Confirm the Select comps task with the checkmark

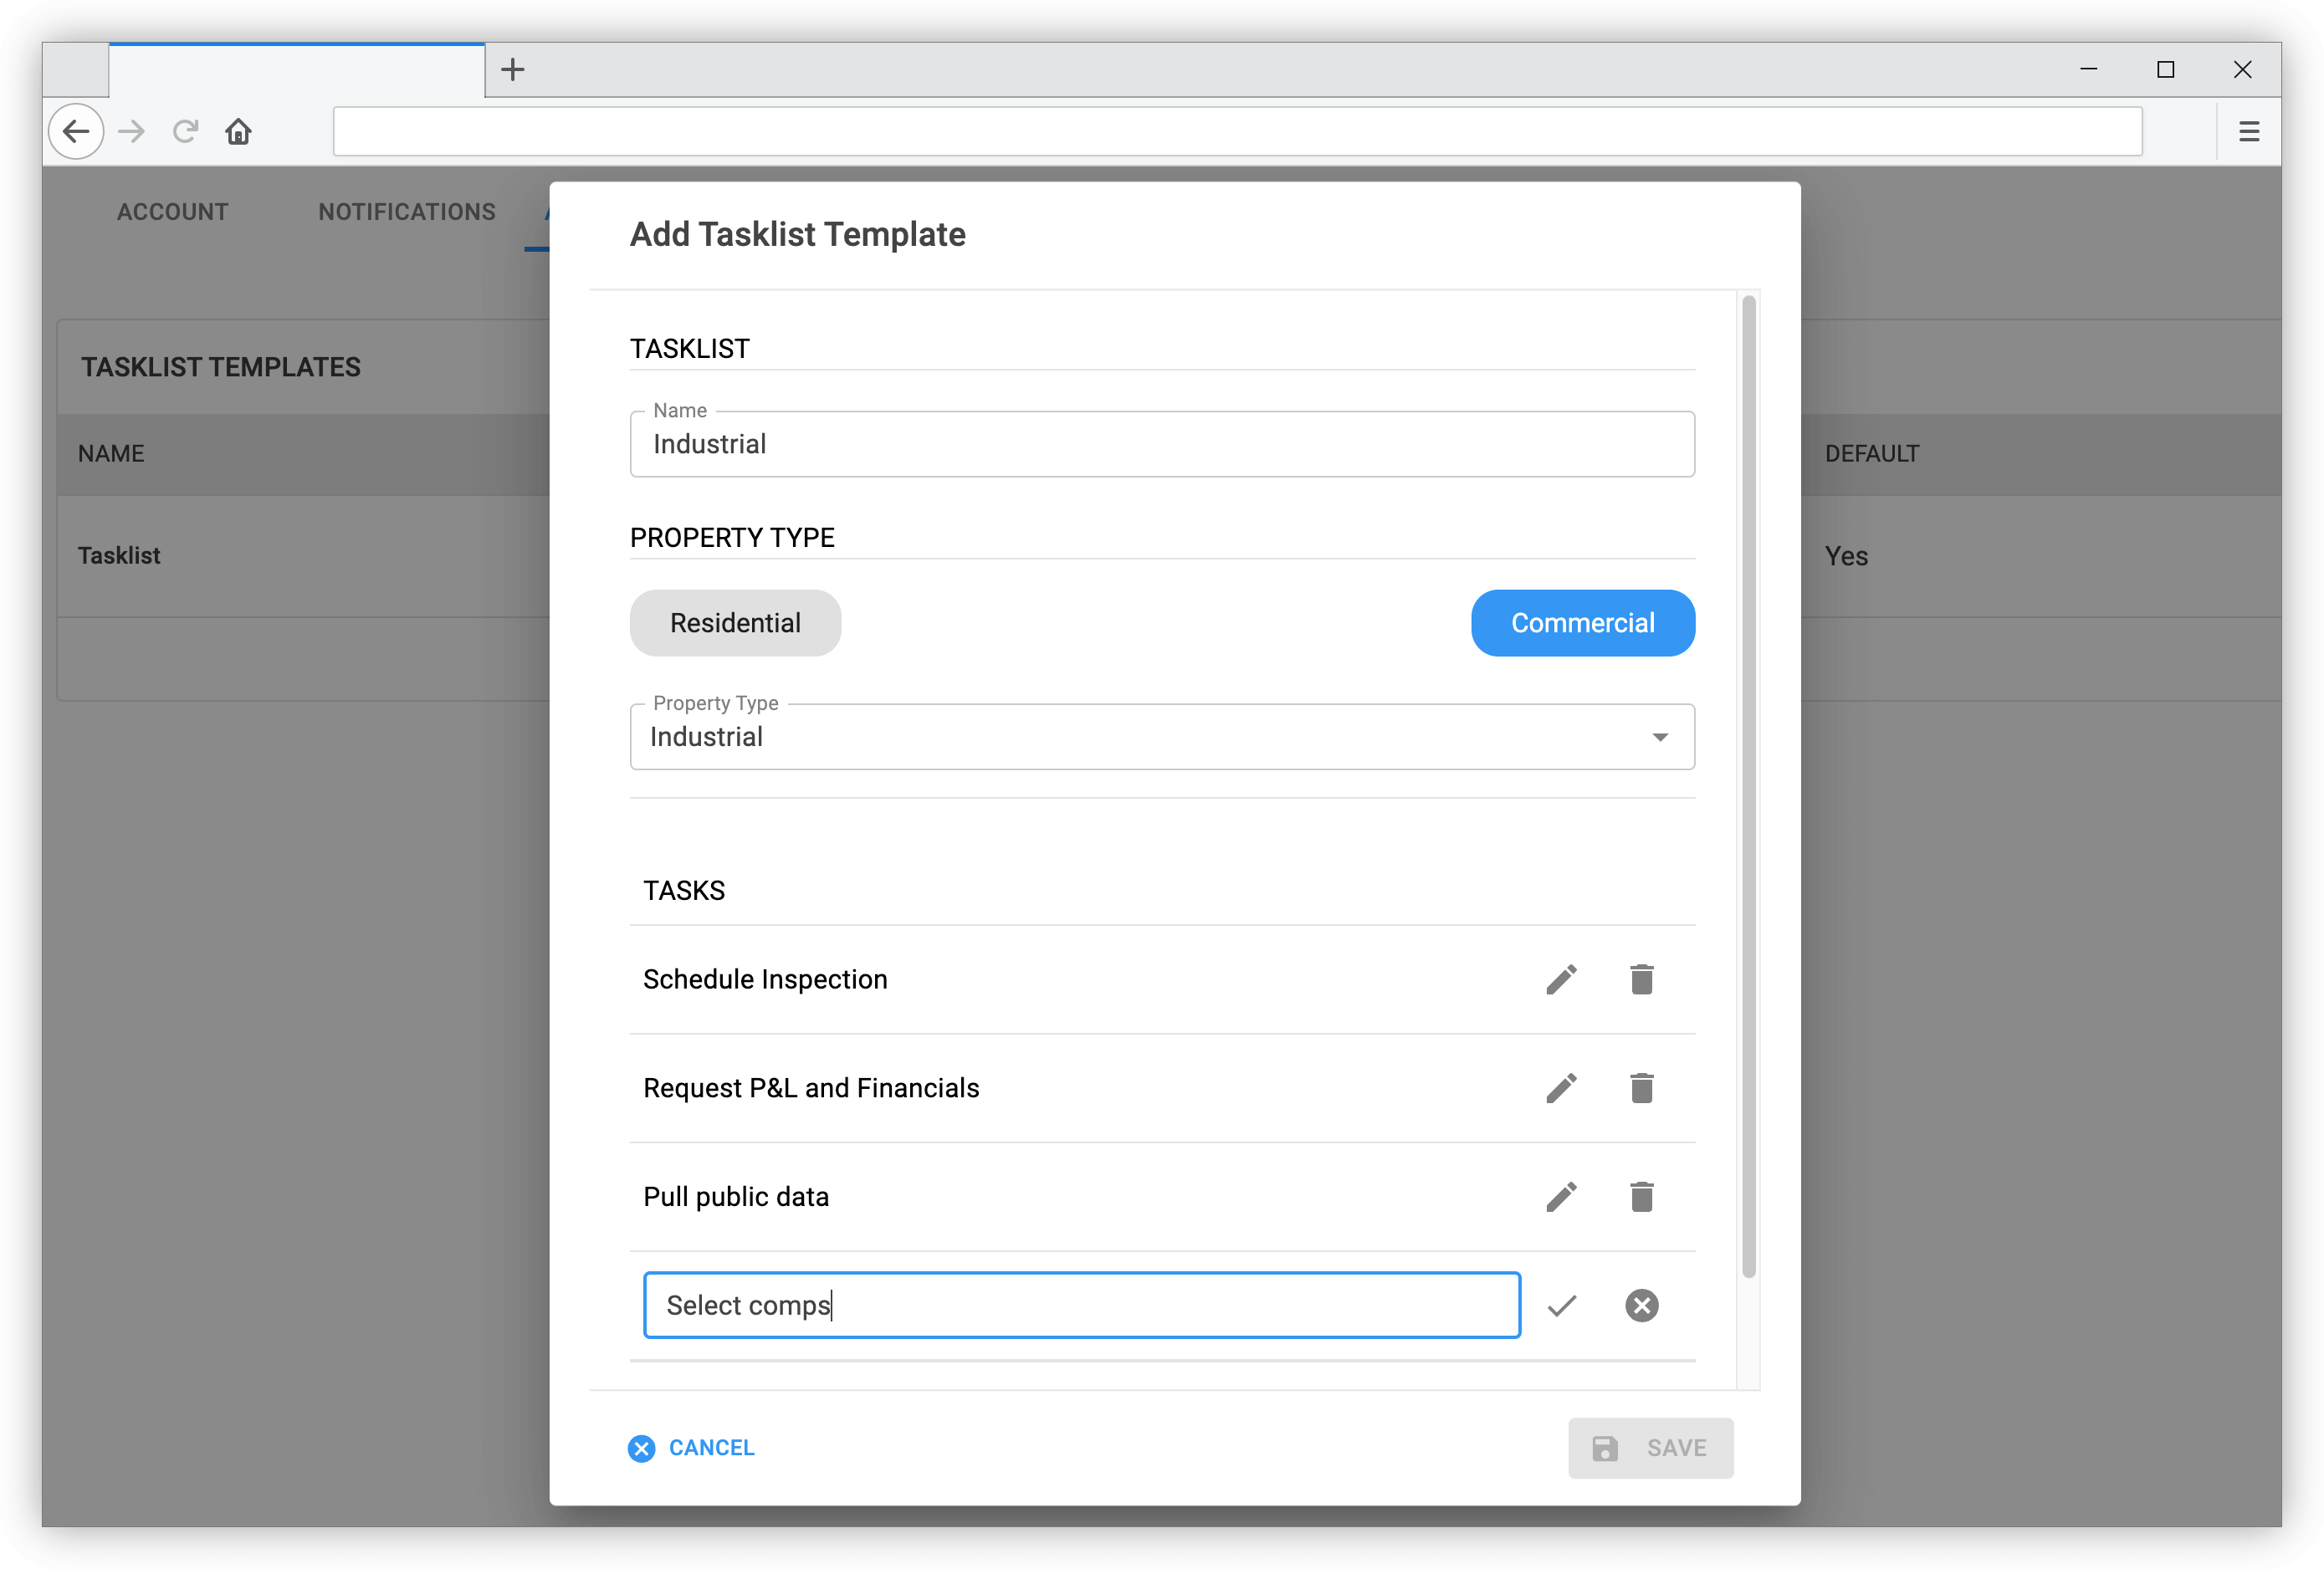tap(1561, 1305)
